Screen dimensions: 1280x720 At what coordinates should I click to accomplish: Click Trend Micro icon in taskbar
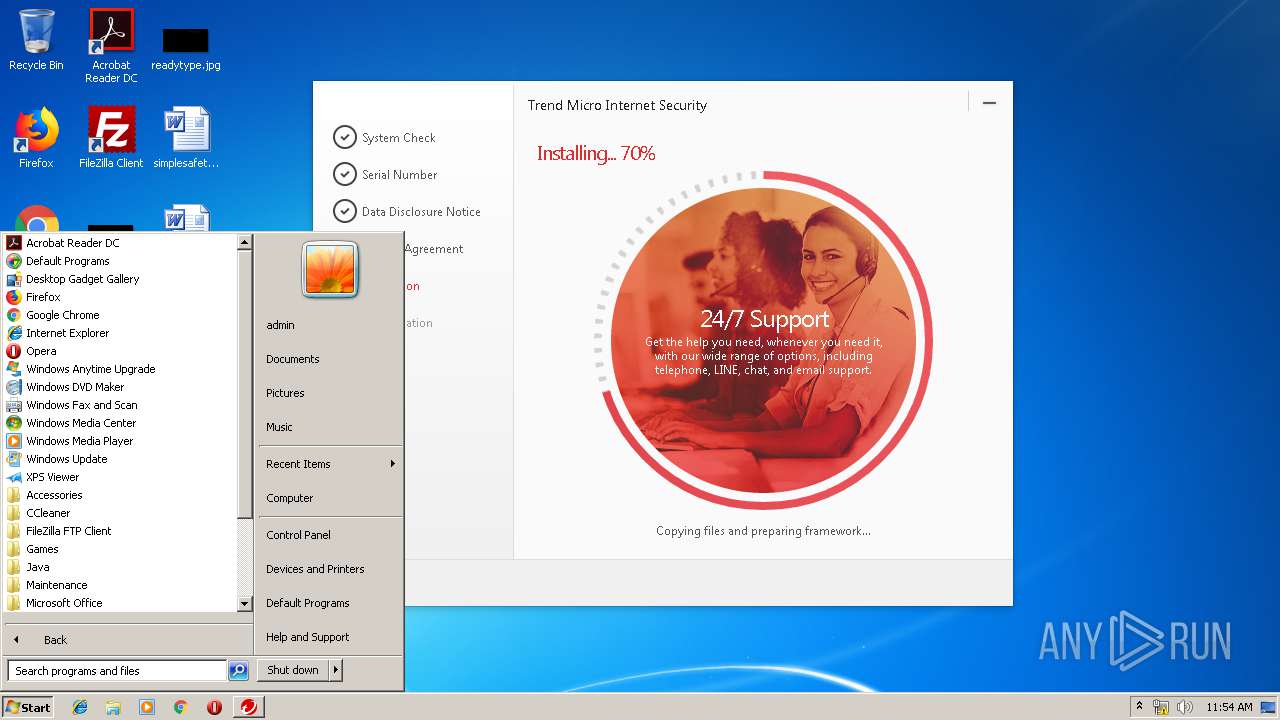pyautogui.click(x=248, y=707)
